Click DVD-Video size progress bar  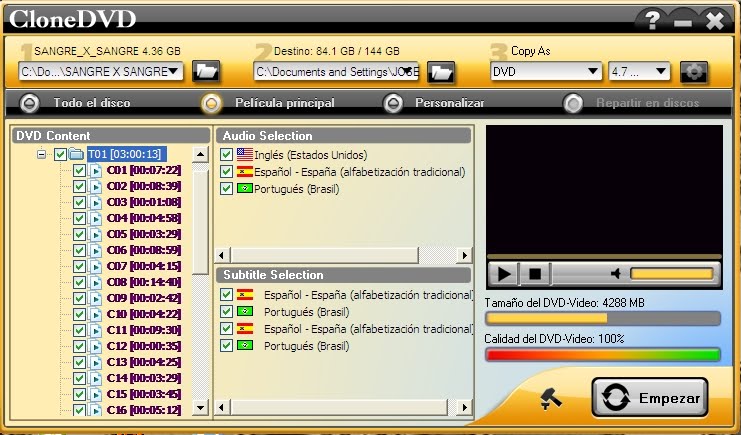point(603,319)
